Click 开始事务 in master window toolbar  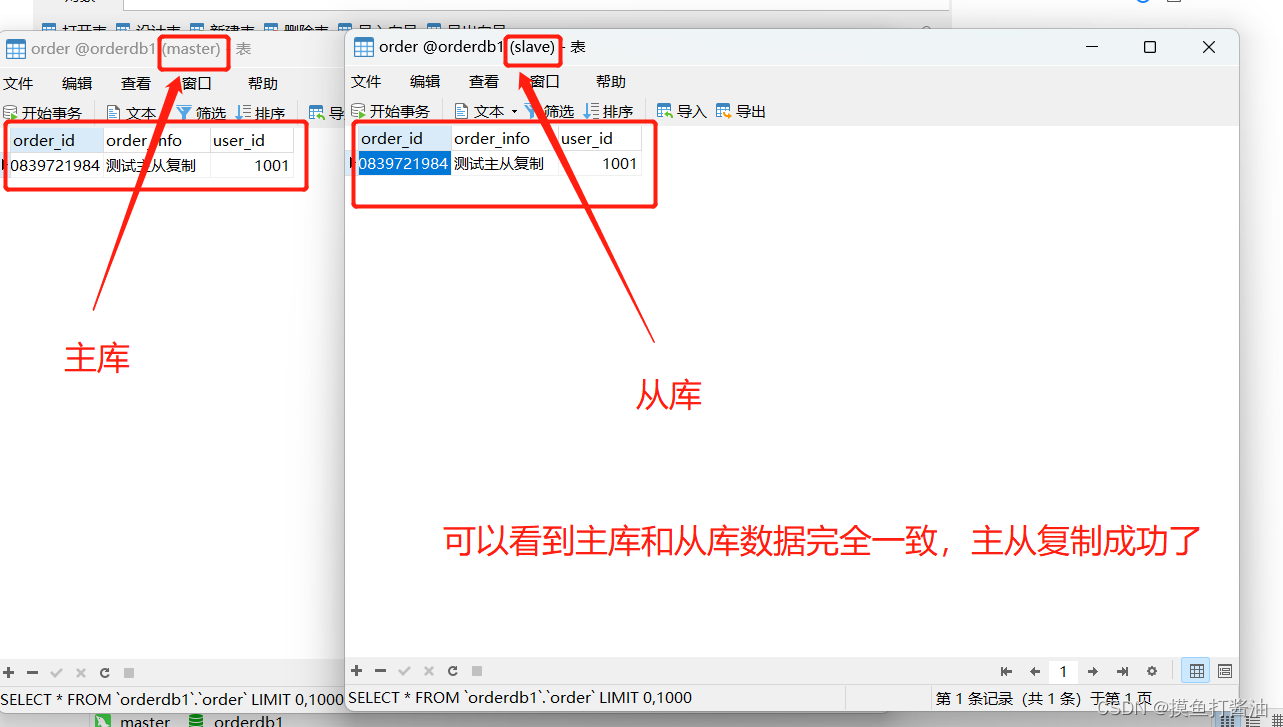pos(43,113)
